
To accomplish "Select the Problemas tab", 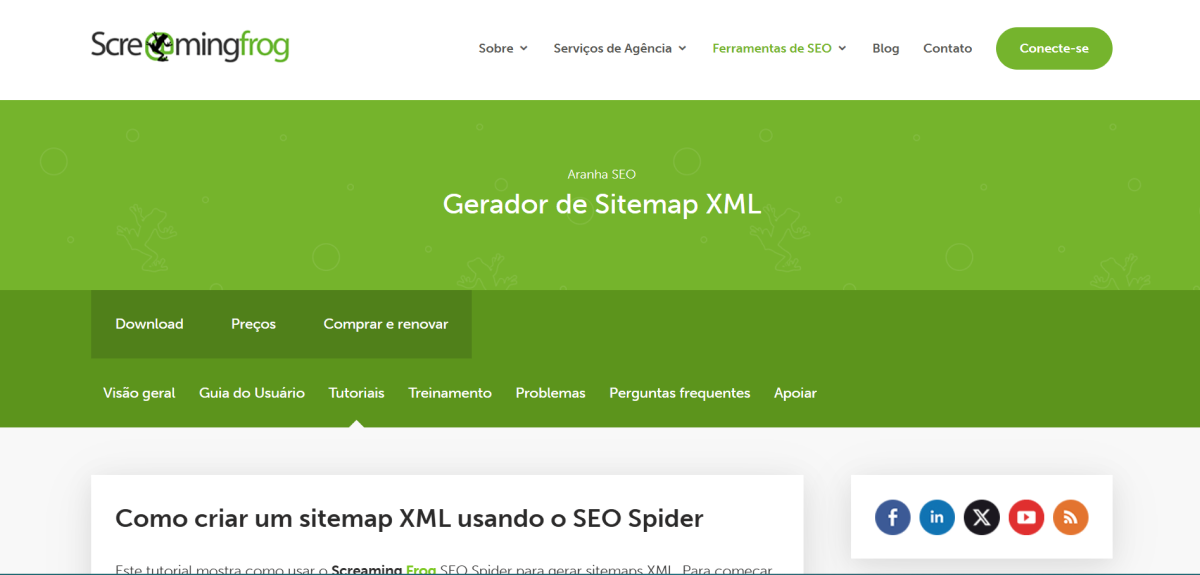I will (550, 393).
